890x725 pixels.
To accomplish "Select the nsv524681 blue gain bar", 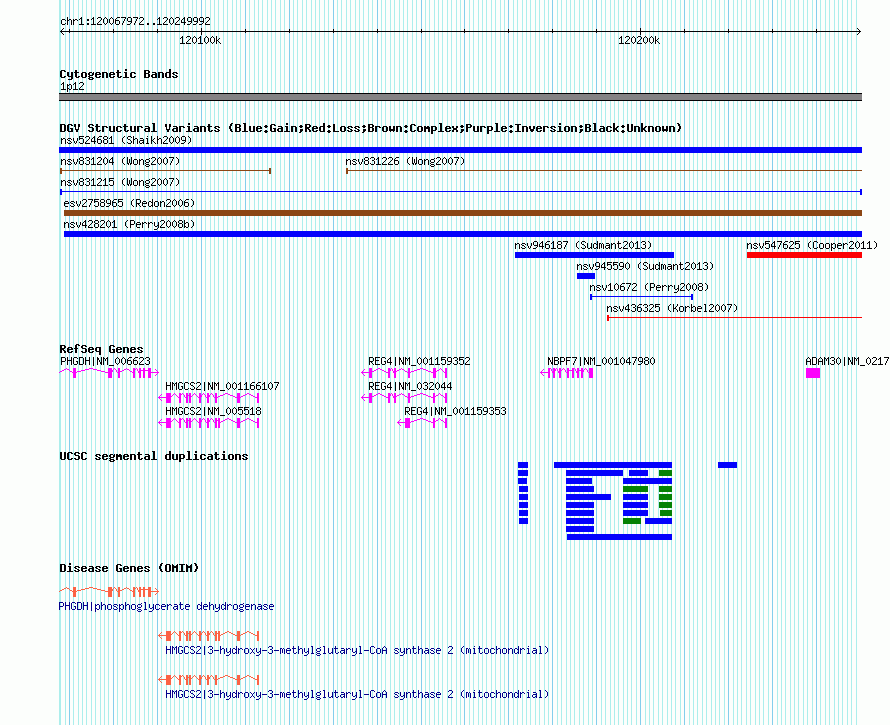I will (460, 150).
